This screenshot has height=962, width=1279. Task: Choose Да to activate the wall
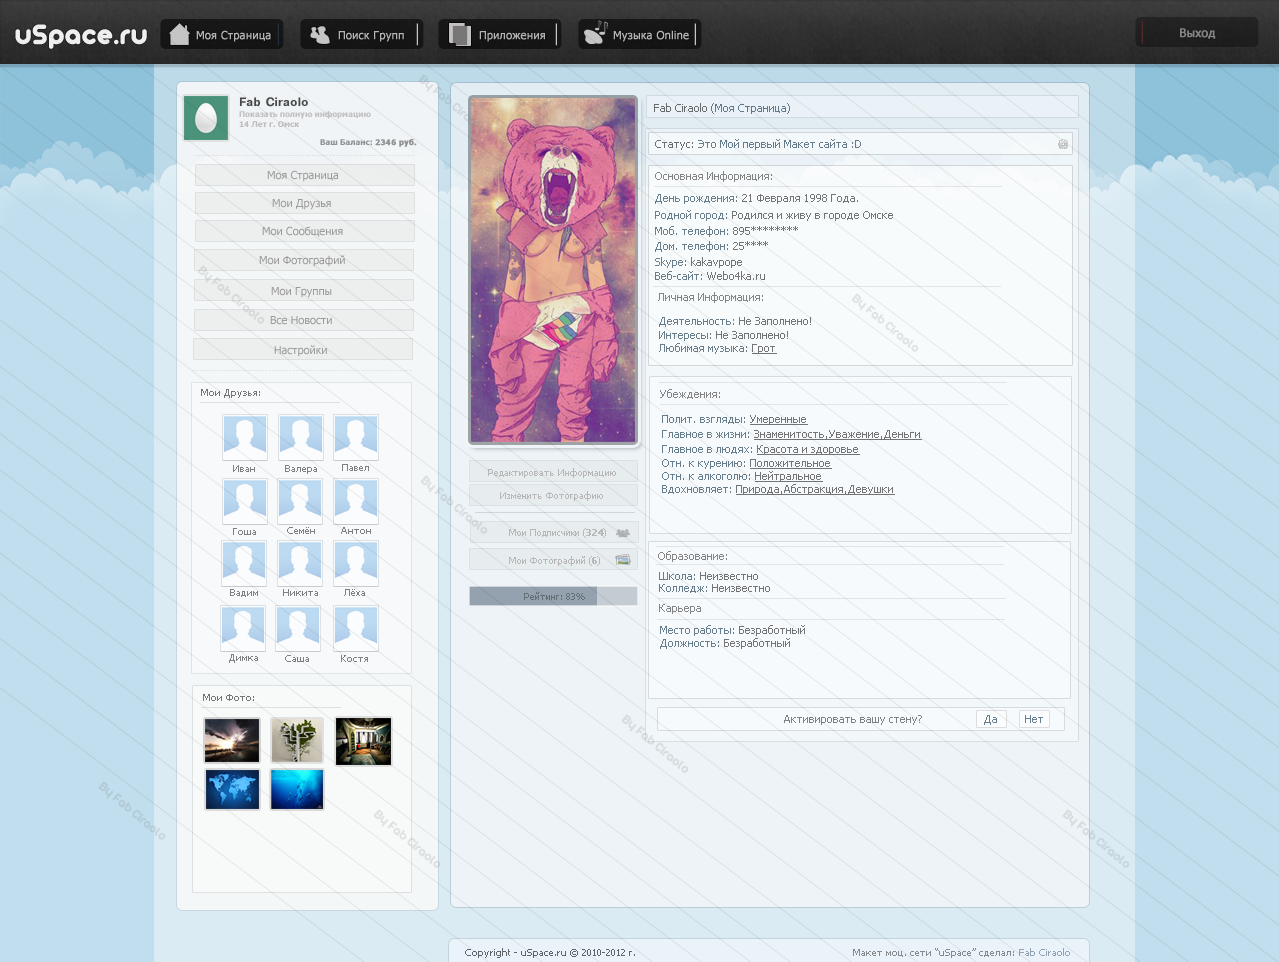[991, 719]
